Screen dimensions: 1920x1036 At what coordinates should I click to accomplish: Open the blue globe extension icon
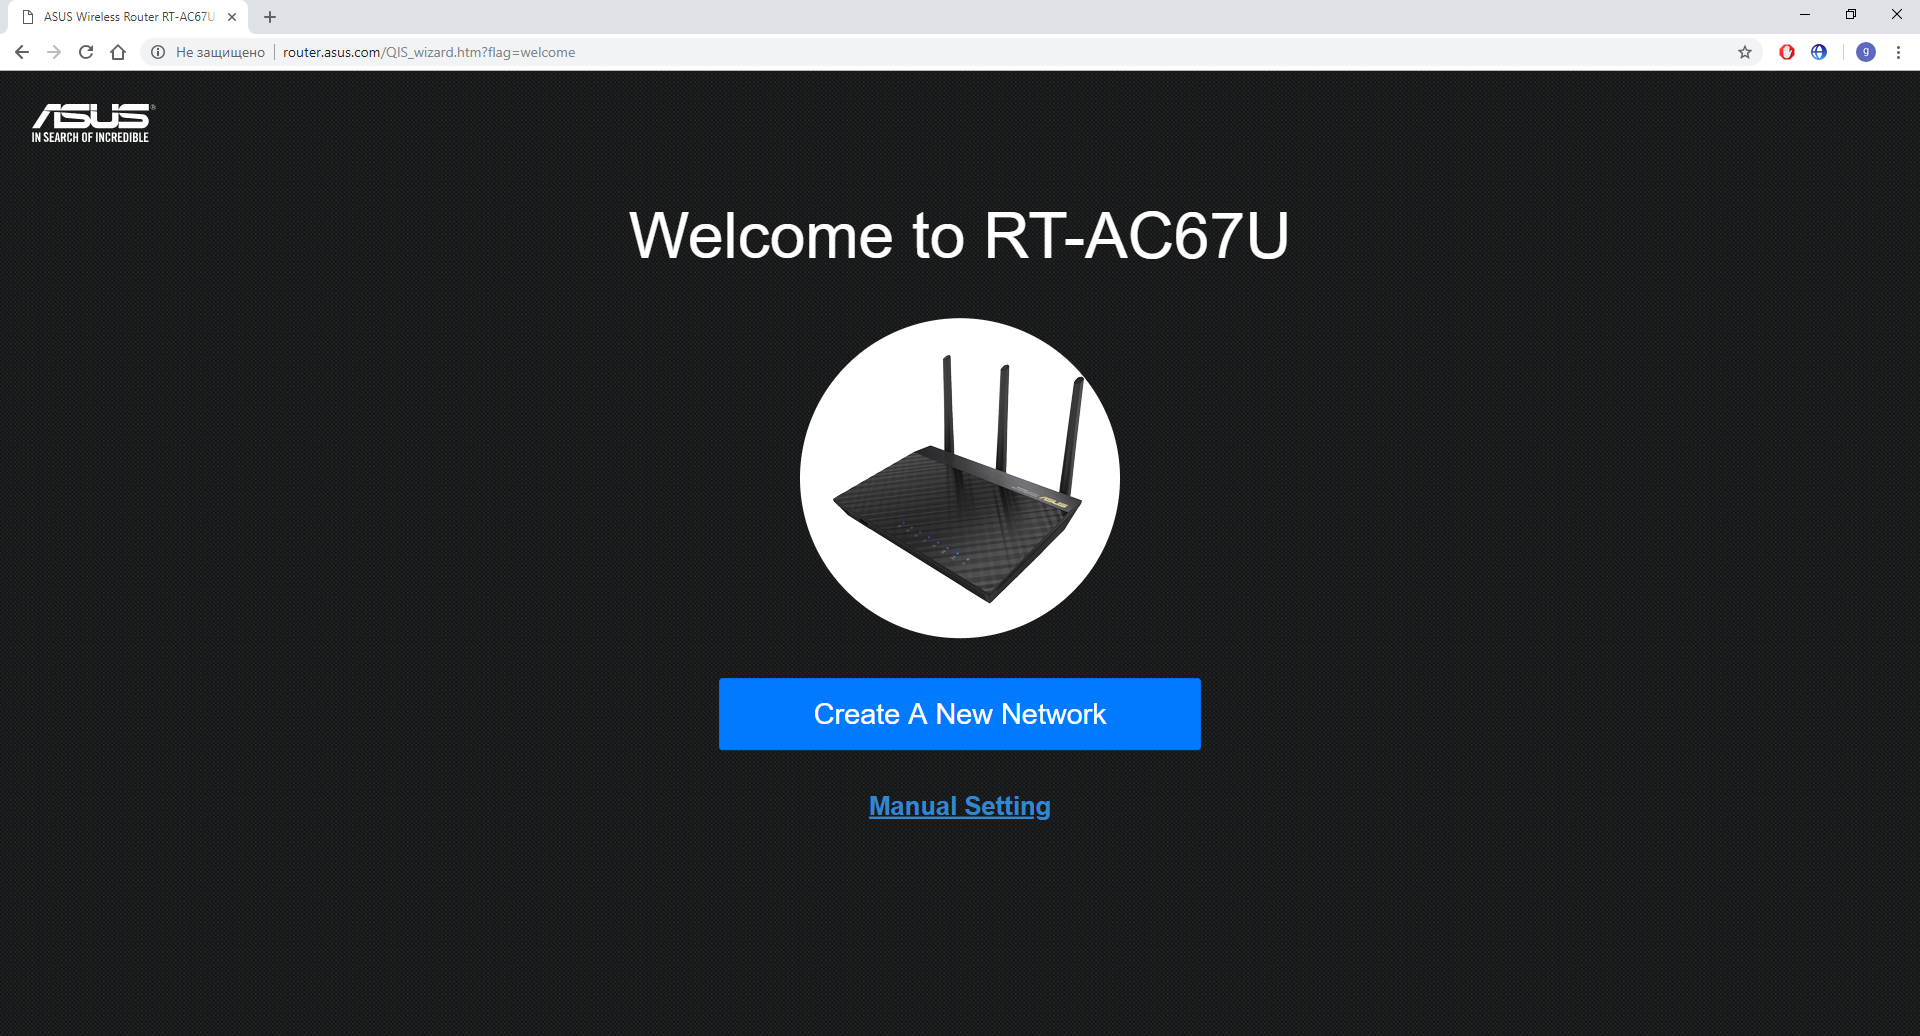(1819, 52)
